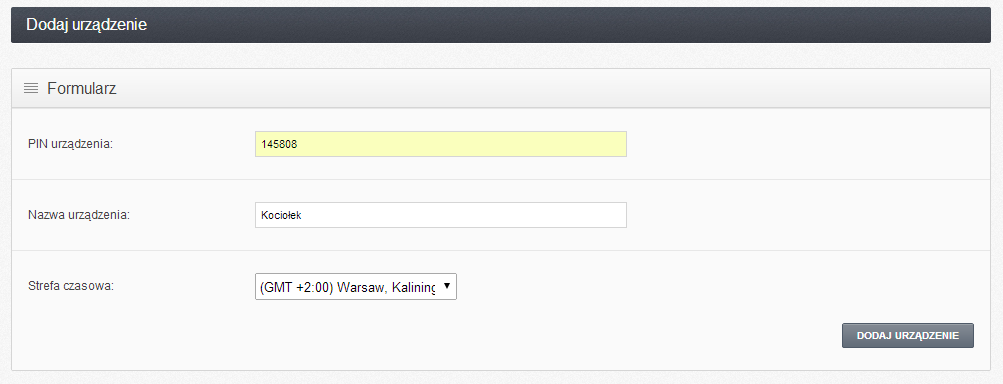Viewport: 1003px width, 384px height.
Task: Focus the Nazwa urządzenia input field
Action: coord(441,215)
